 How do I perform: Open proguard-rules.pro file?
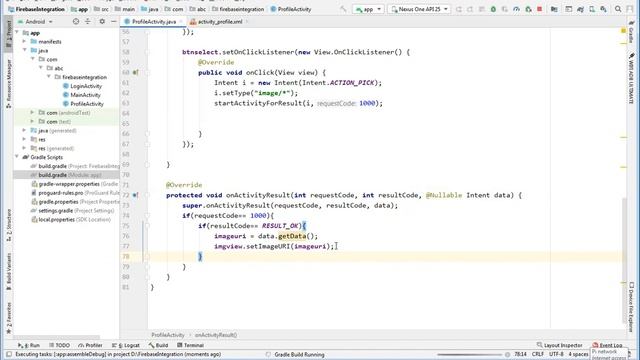pyautogui.click(x=75, y=193)
